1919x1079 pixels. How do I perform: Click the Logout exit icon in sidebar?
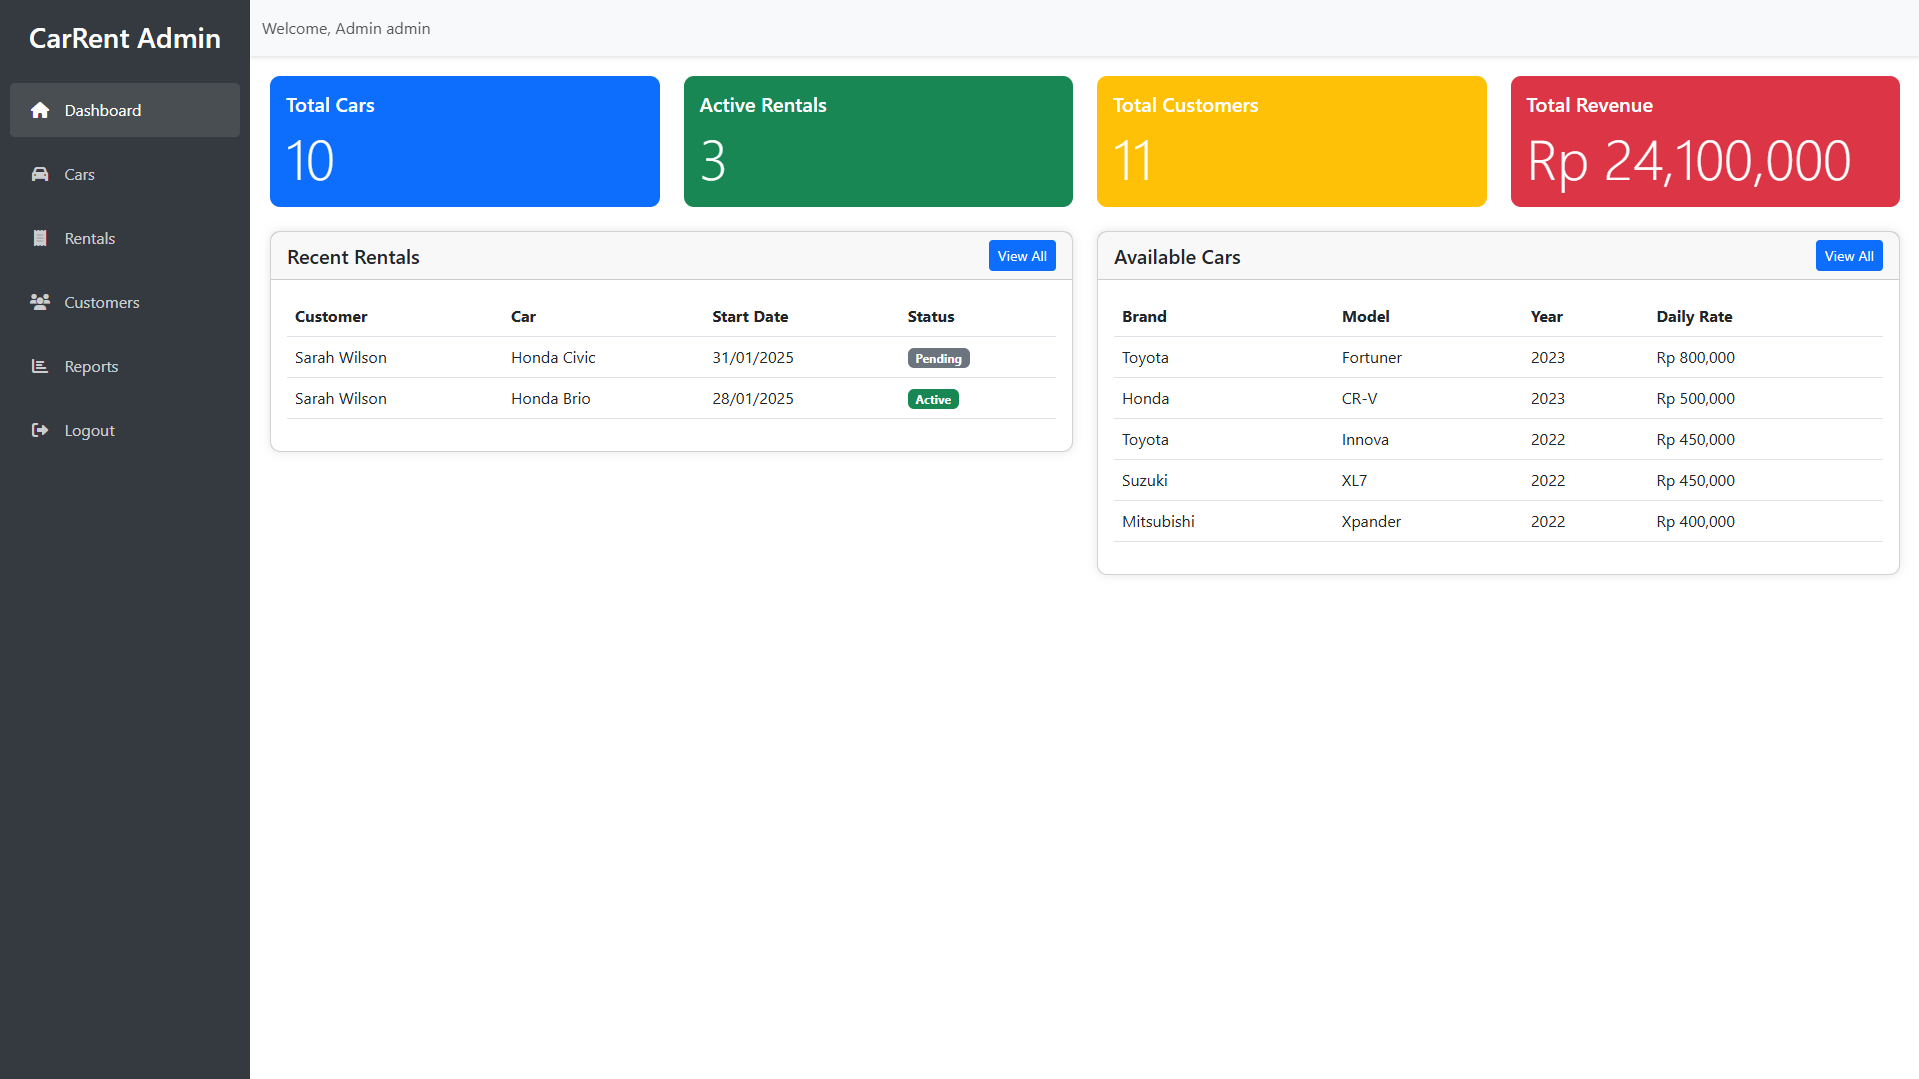pyautogui.click(x=40, y=430)
